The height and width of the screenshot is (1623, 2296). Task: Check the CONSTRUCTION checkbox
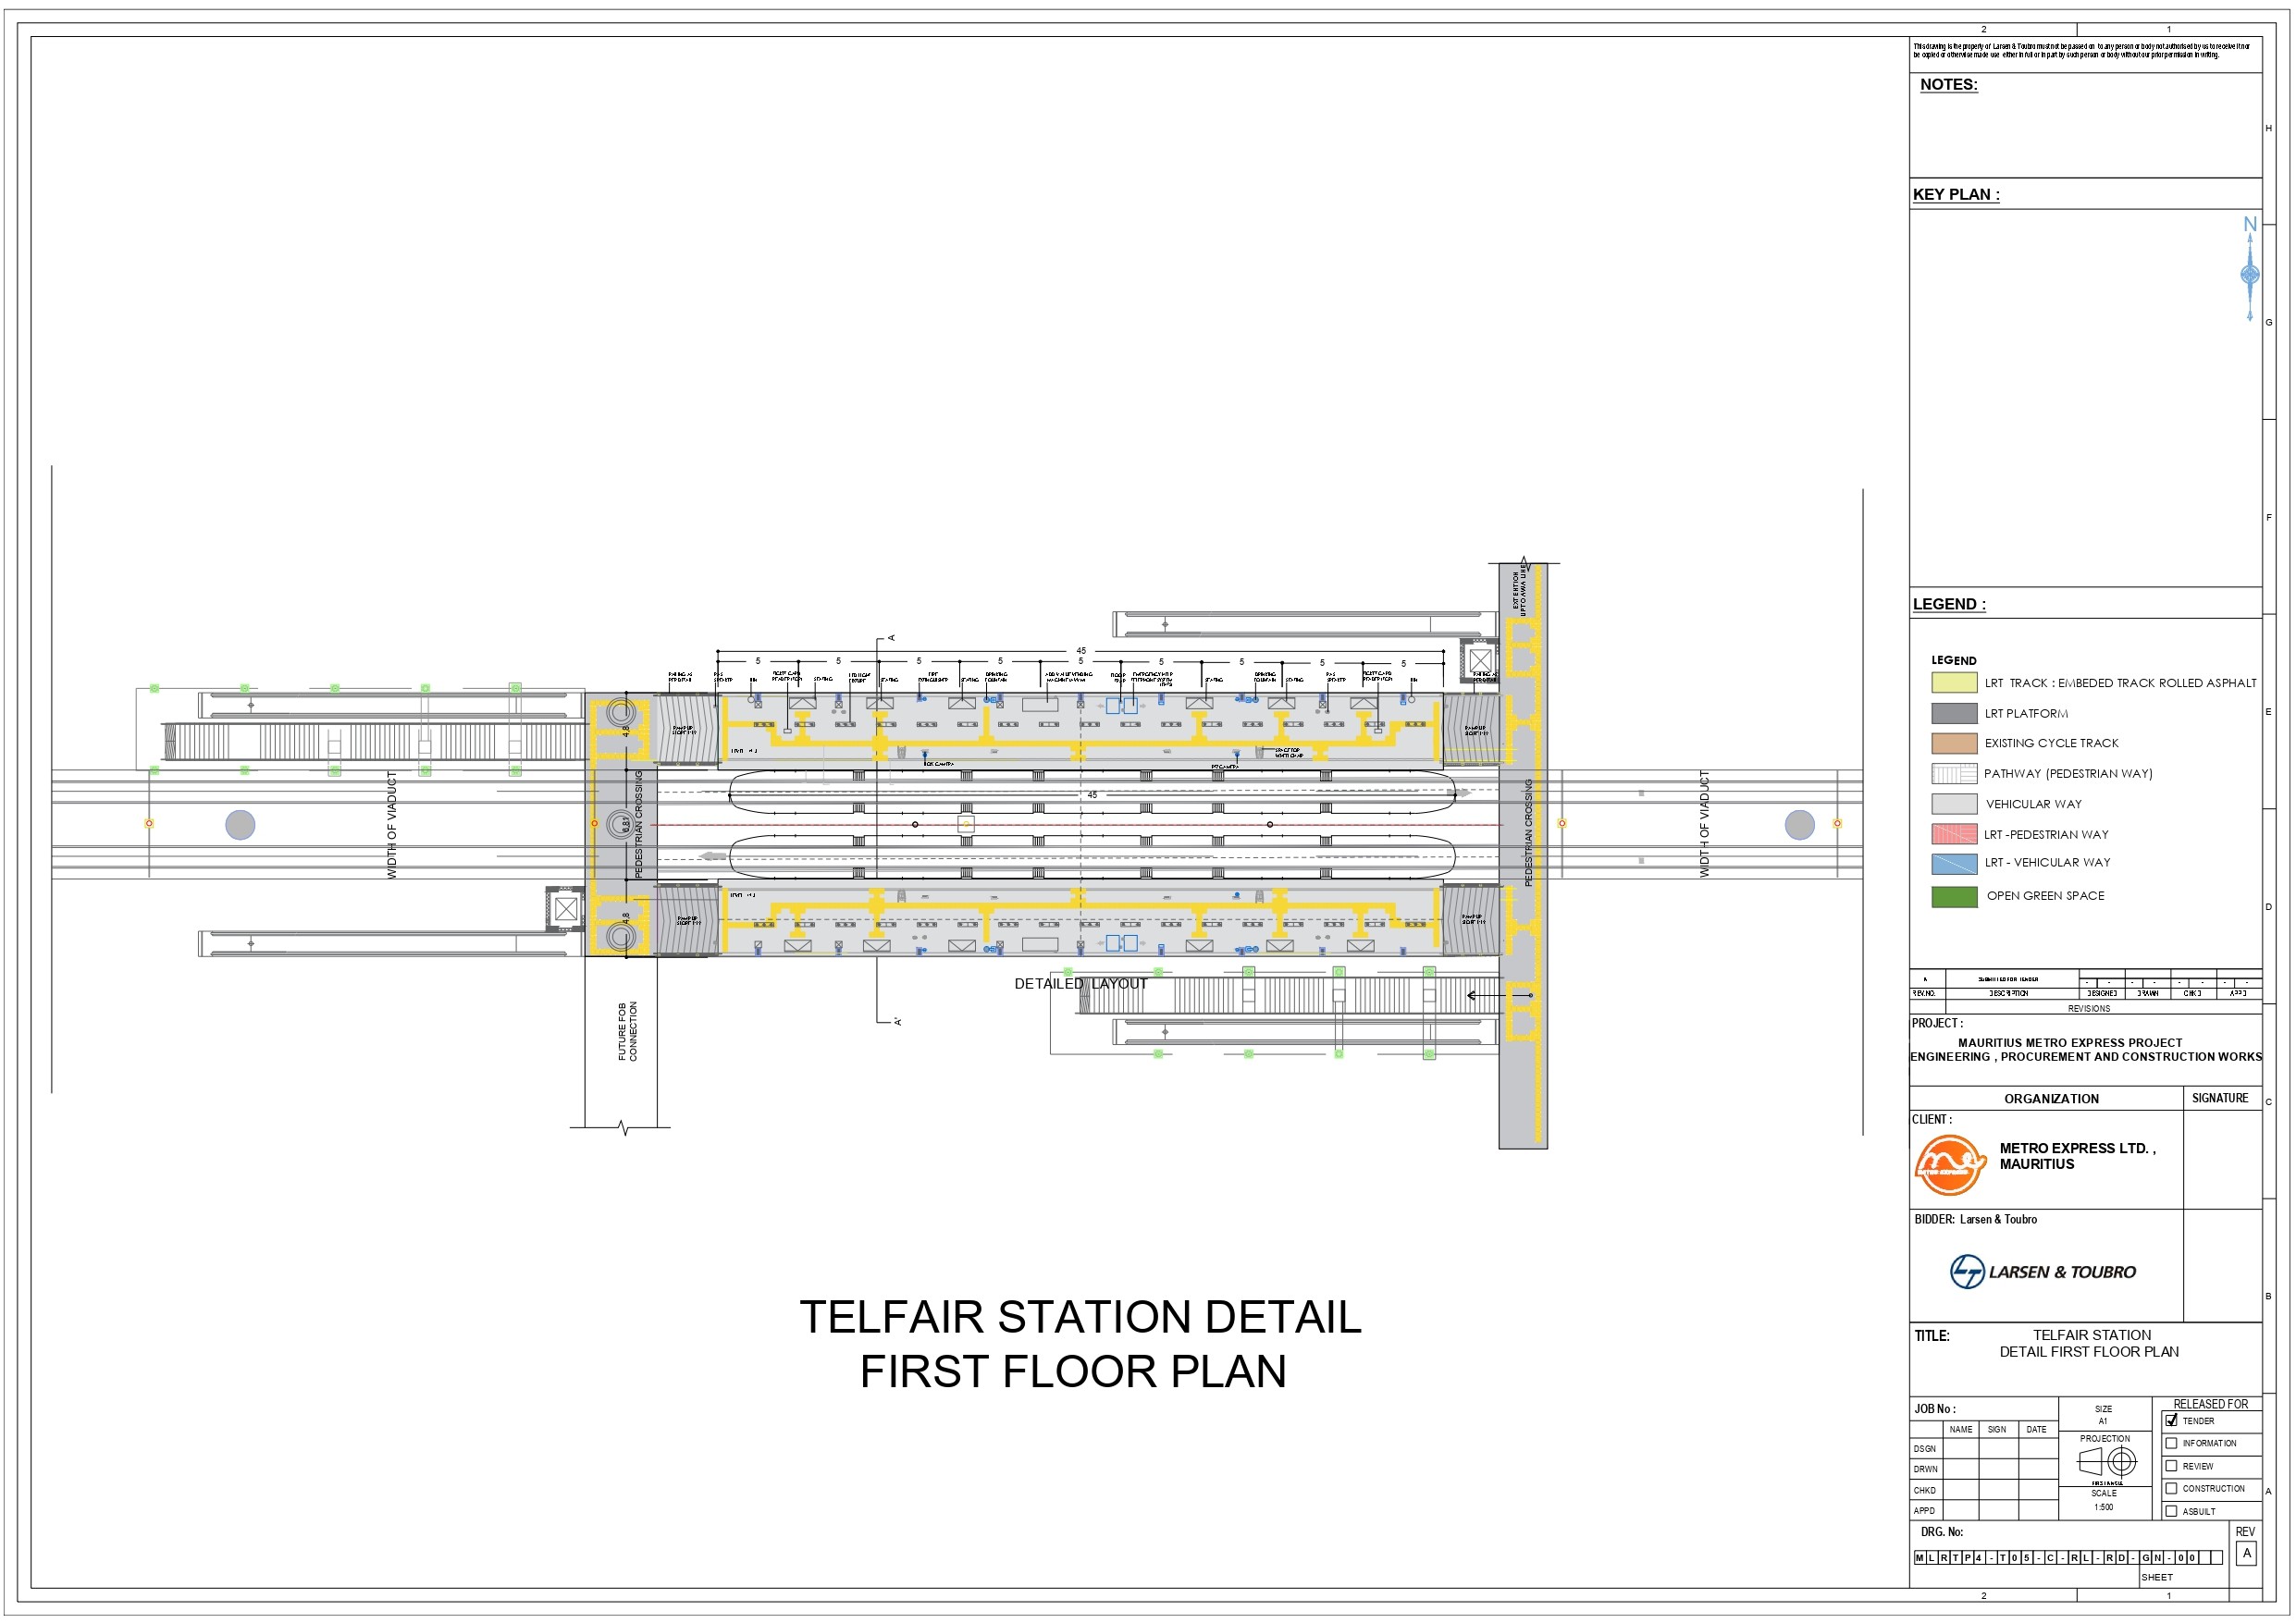click(2171, 1488)
